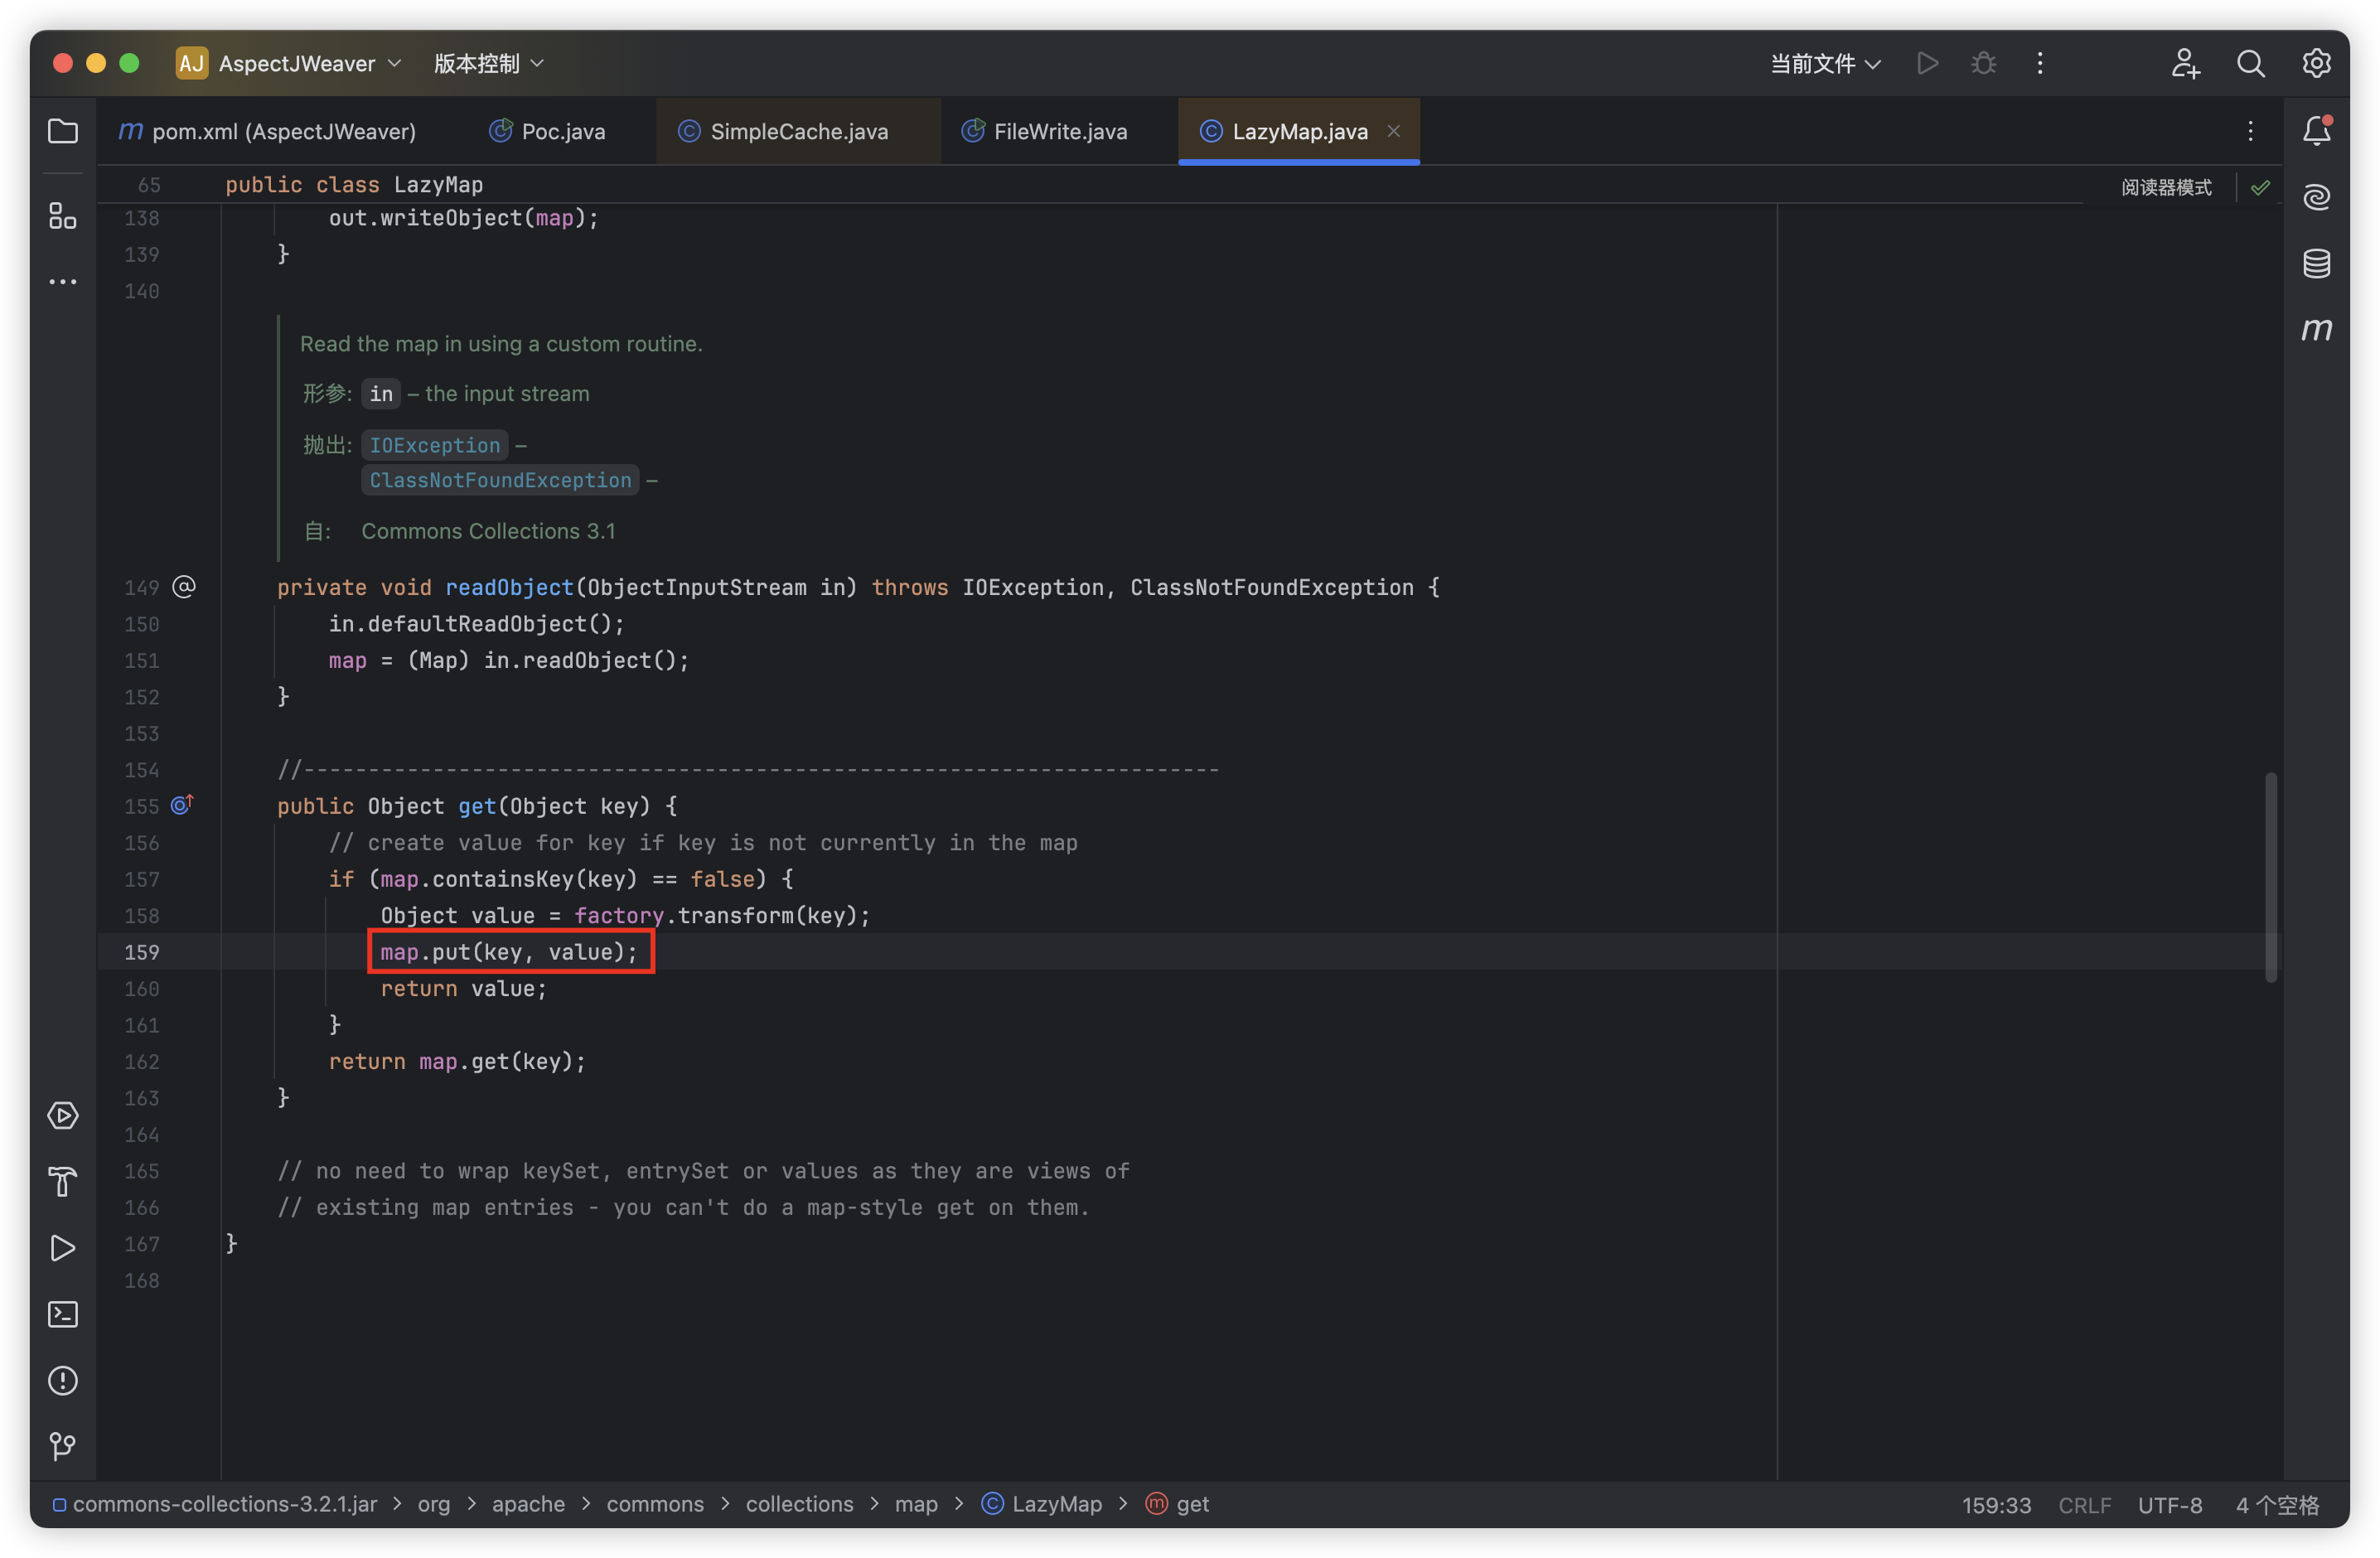This screenshot has width=2380, height=1558.
Task: Click the ClassNotFoundException doc link
Action: (500, 480)
